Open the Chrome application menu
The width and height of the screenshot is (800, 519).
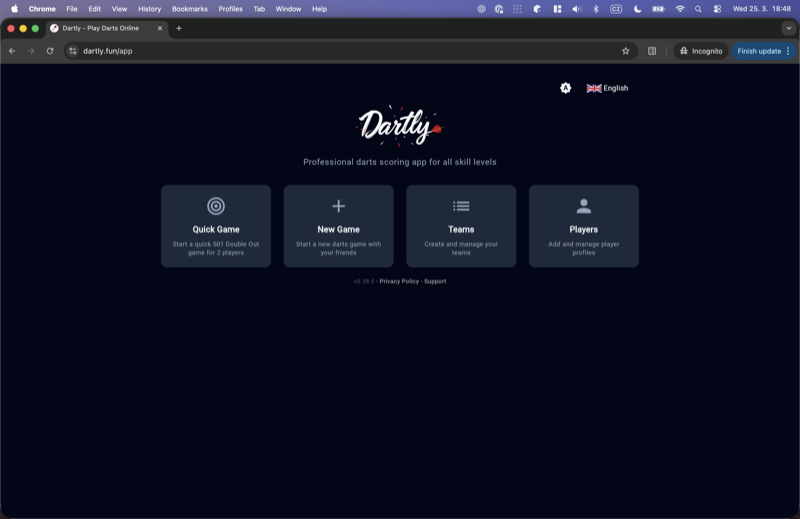tap(42, 9)
